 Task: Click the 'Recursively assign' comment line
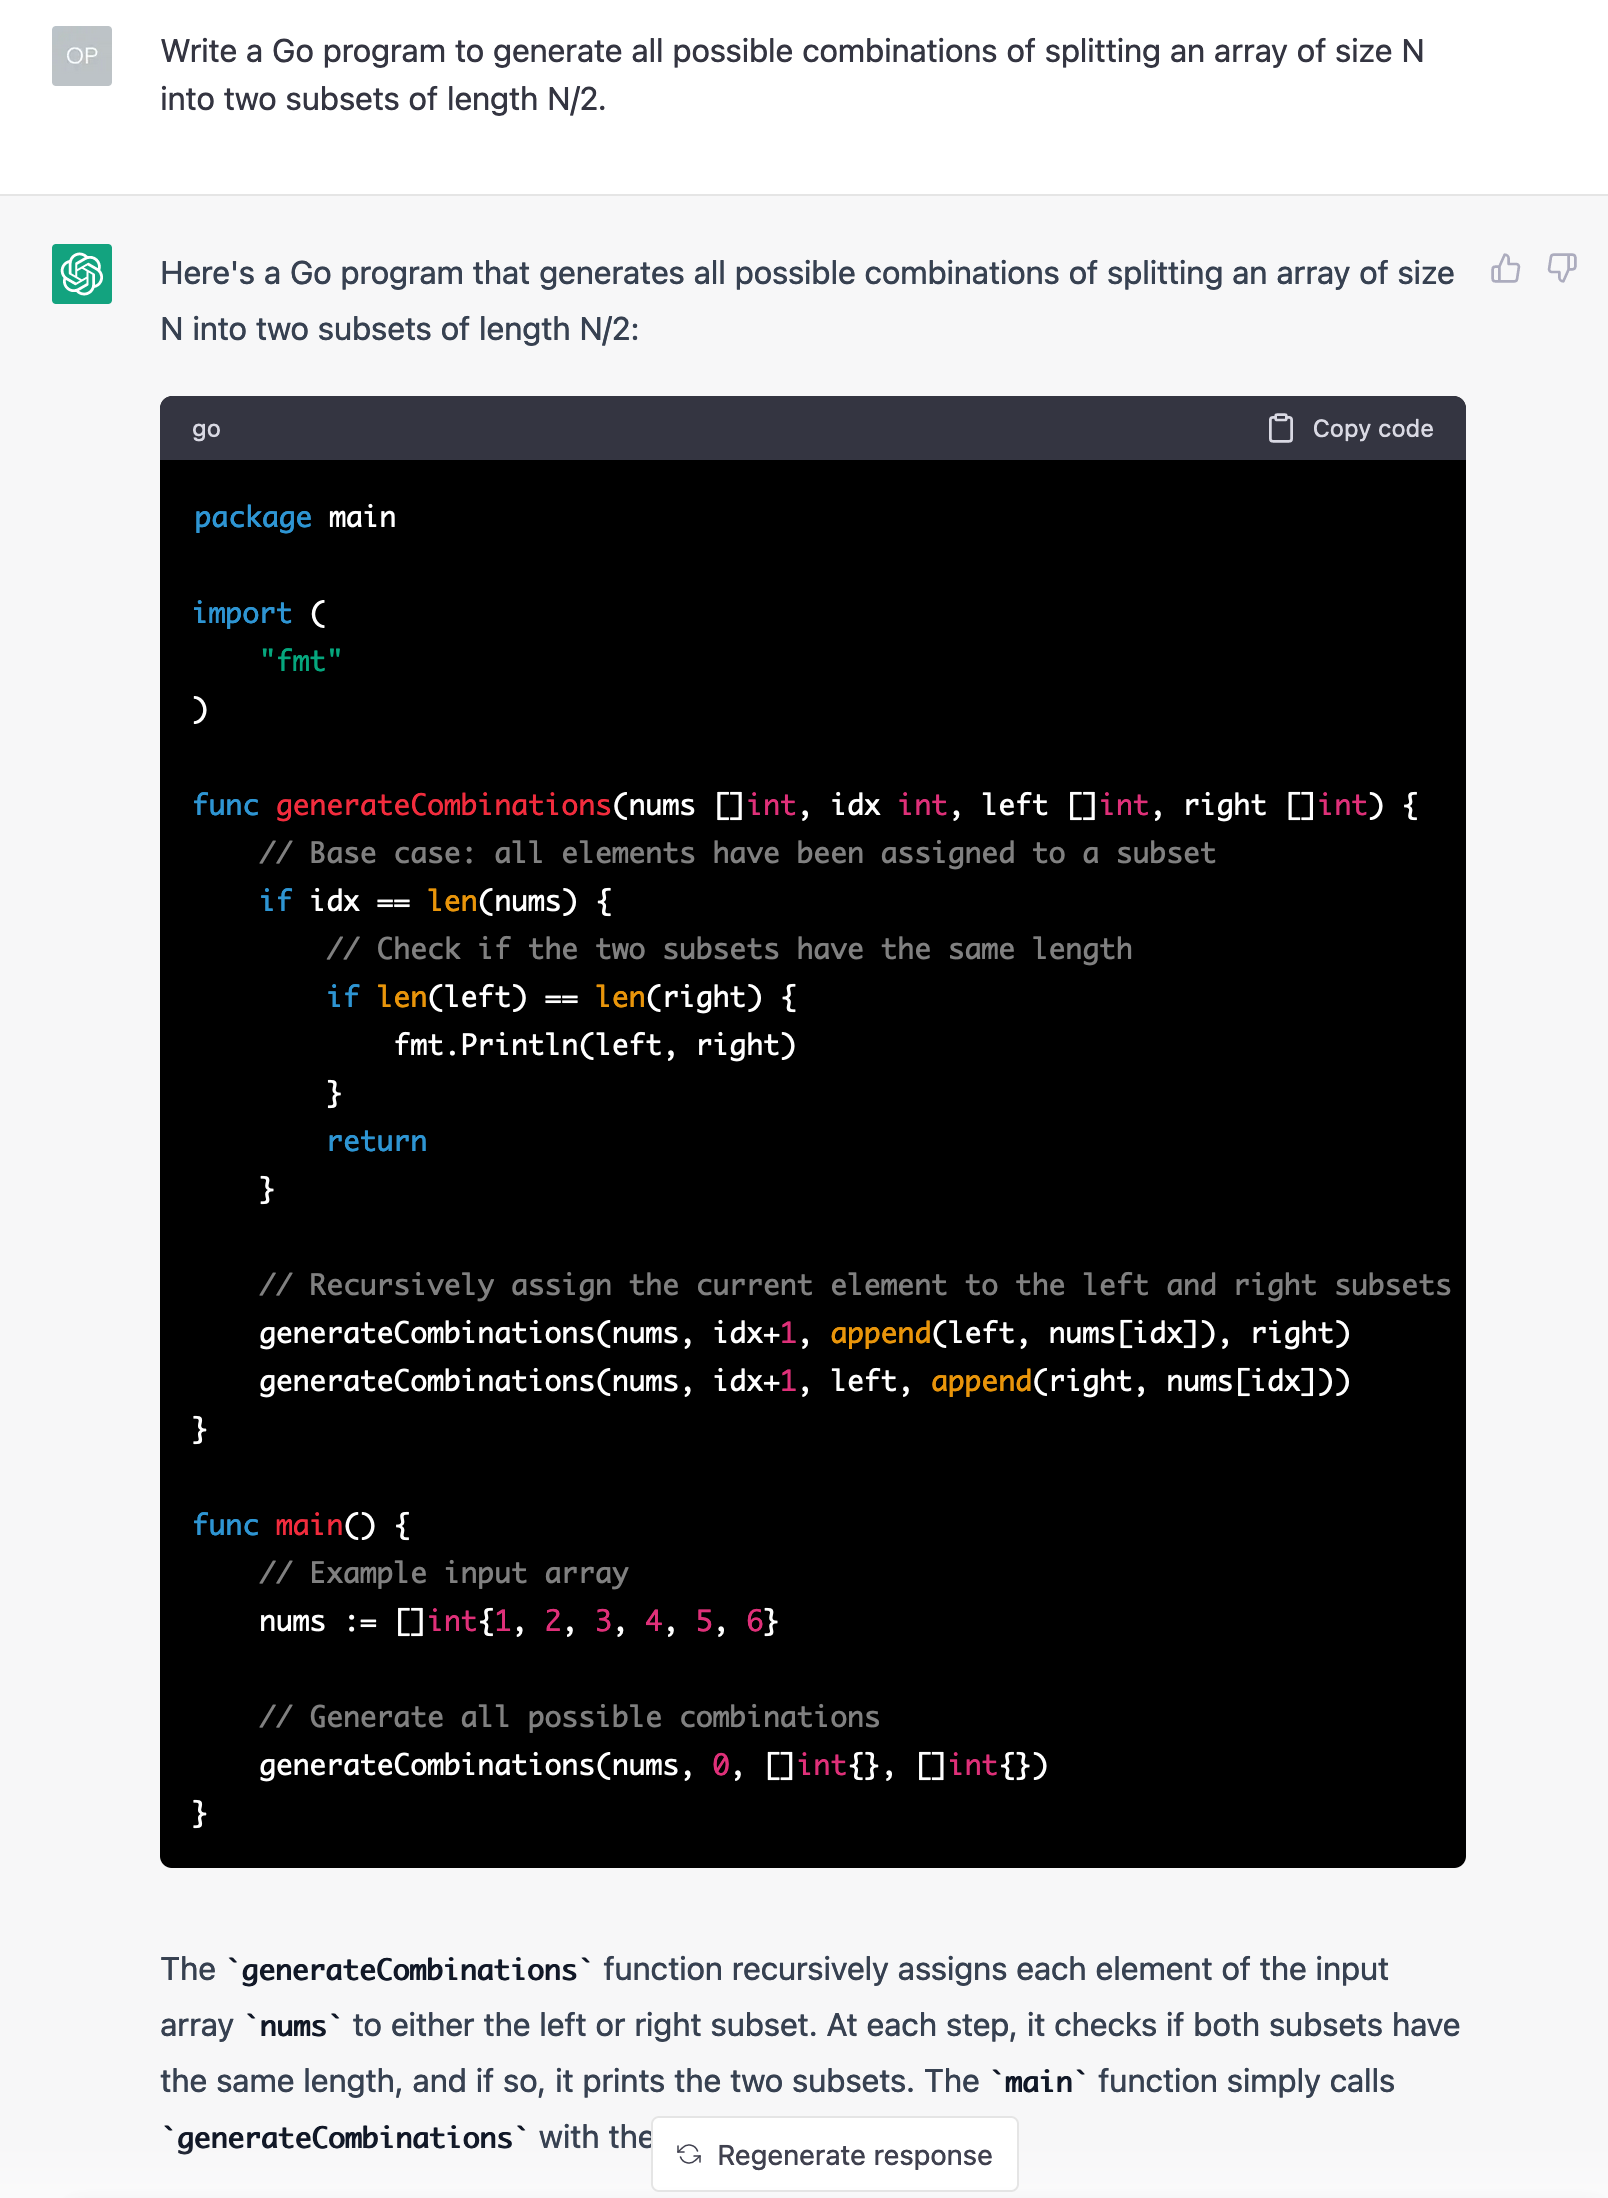855,1285
